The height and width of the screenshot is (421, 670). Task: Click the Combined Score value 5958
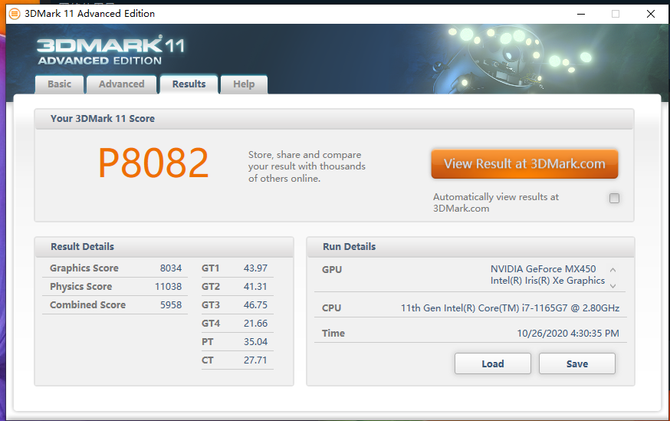pyautogui.click(x=170, y=305)
